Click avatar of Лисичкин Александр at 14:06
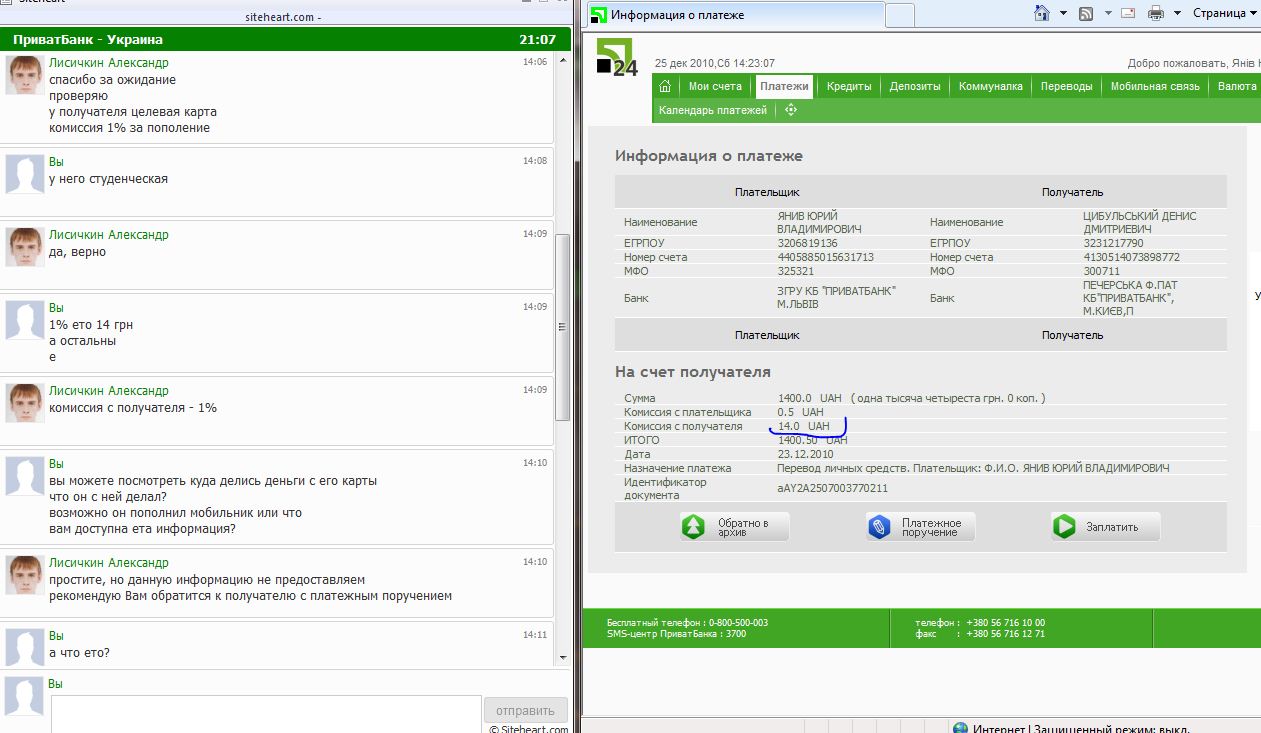1261x733 pixels. pyautogui.click(x=24, y=75)
